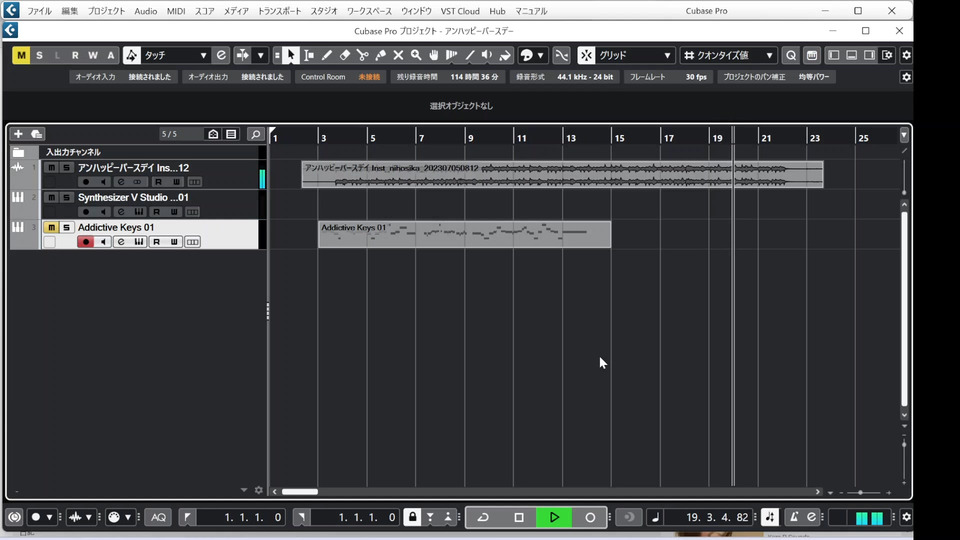Mute the Synthesizer V Studio track
This screenshot has width=960, height=540.
coord(51,197)
